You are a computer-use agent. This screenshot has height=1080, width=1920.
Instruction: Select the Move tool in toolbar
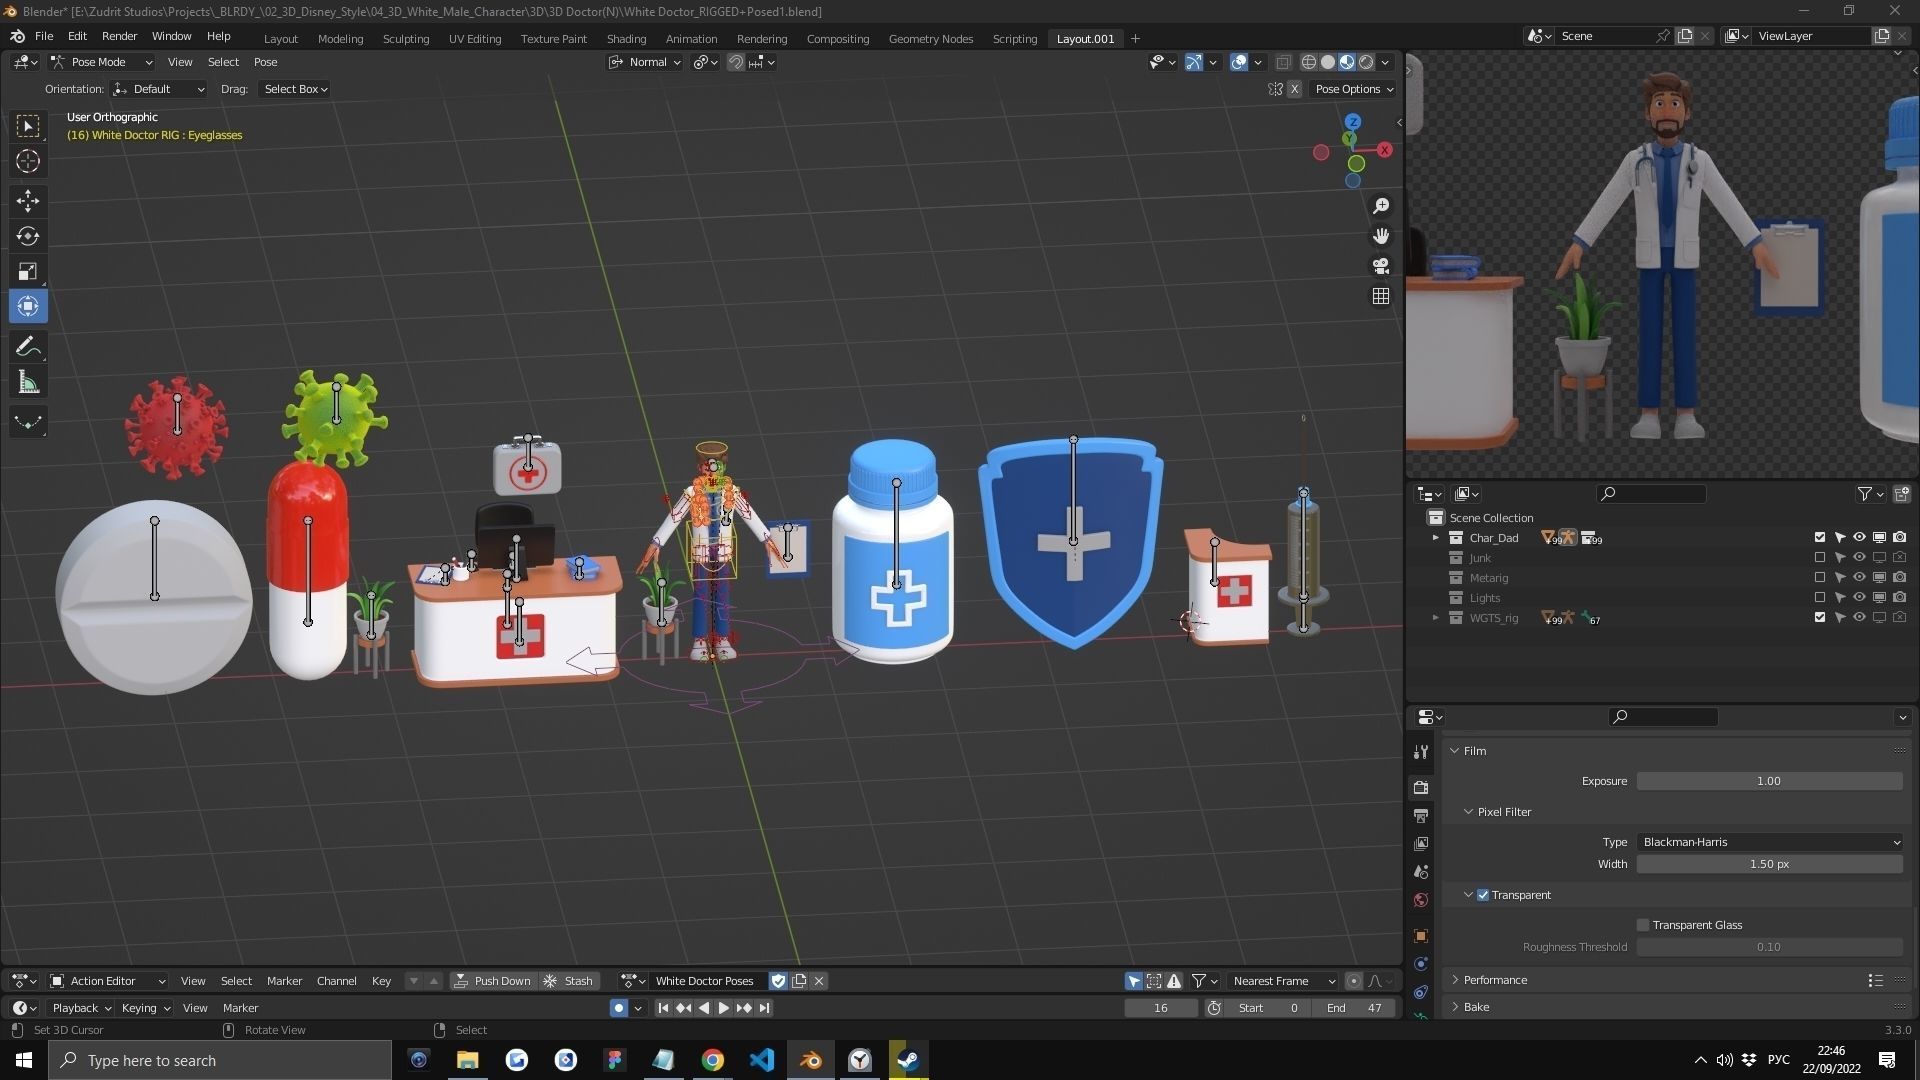pyautogui.click(x=28, y=200)
